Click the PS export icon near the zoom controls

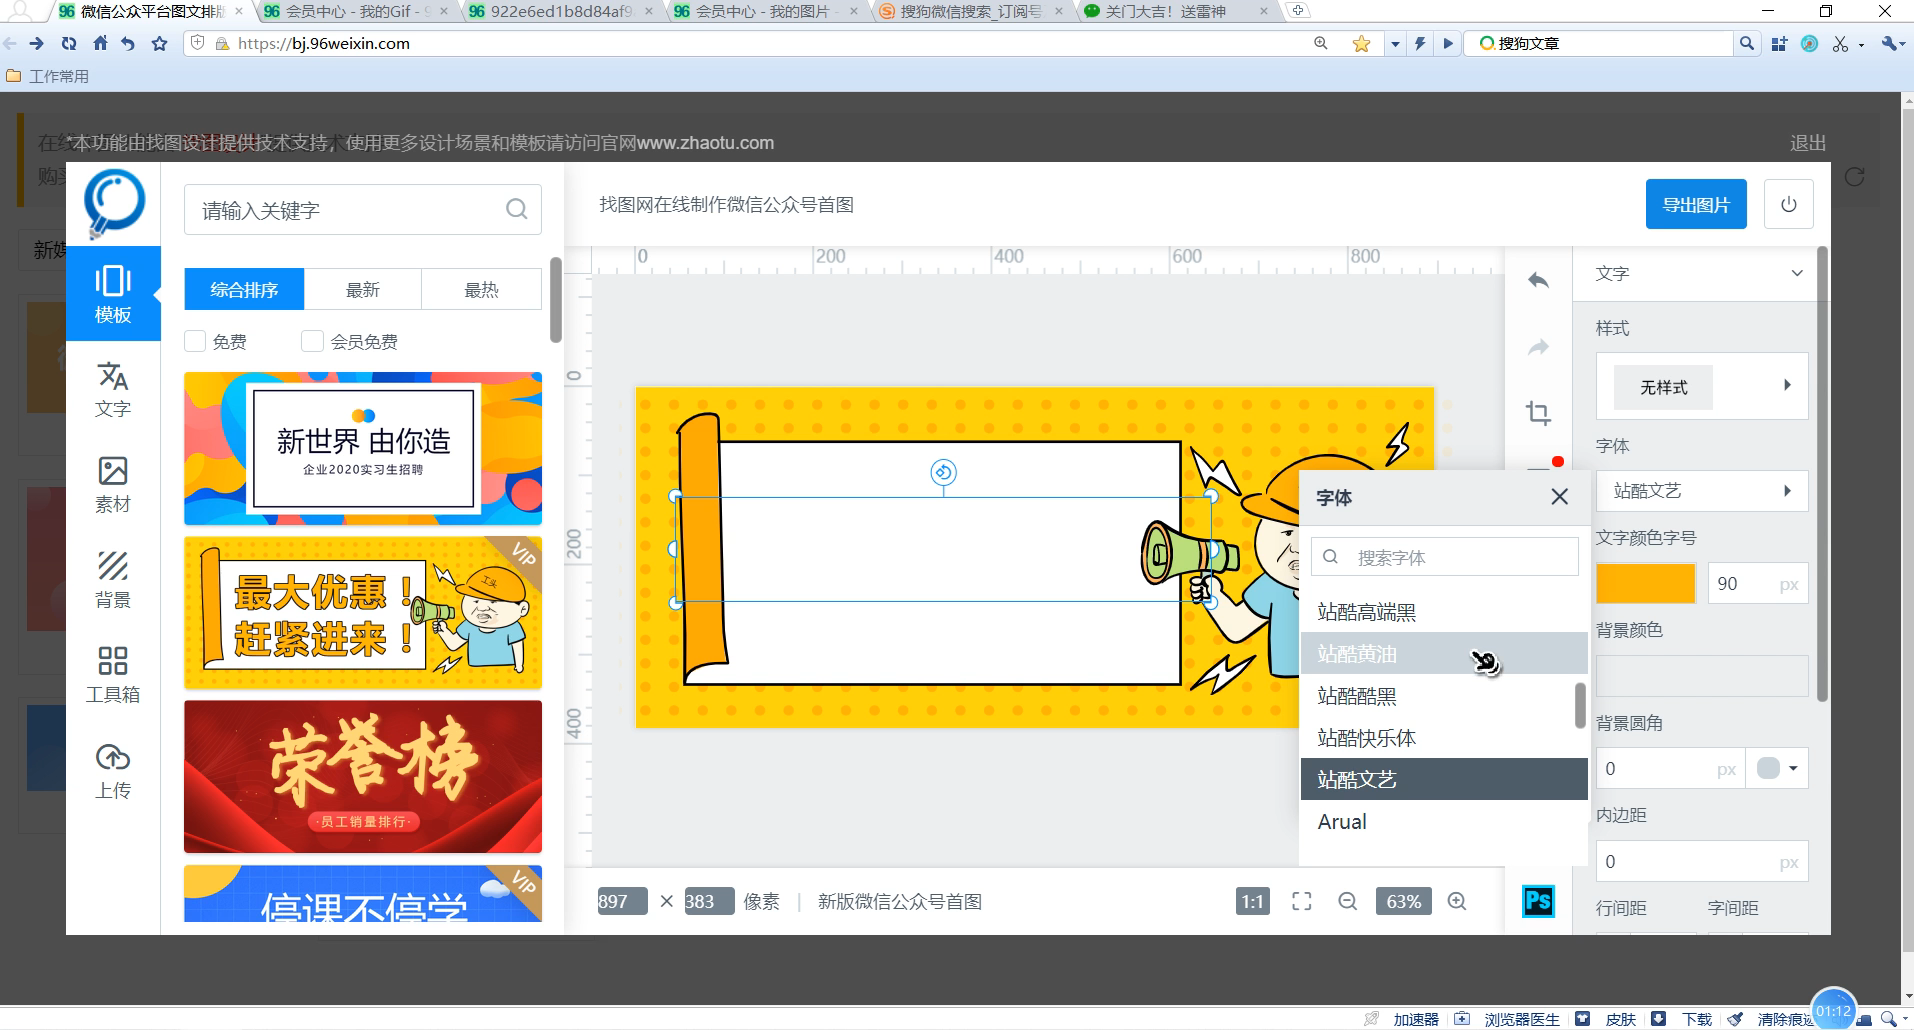1537,900
